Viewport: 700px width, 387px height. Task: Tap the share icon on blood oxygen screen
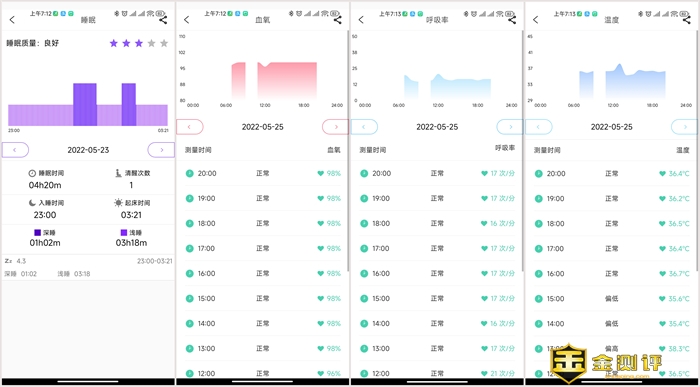[x=338, y=20]
